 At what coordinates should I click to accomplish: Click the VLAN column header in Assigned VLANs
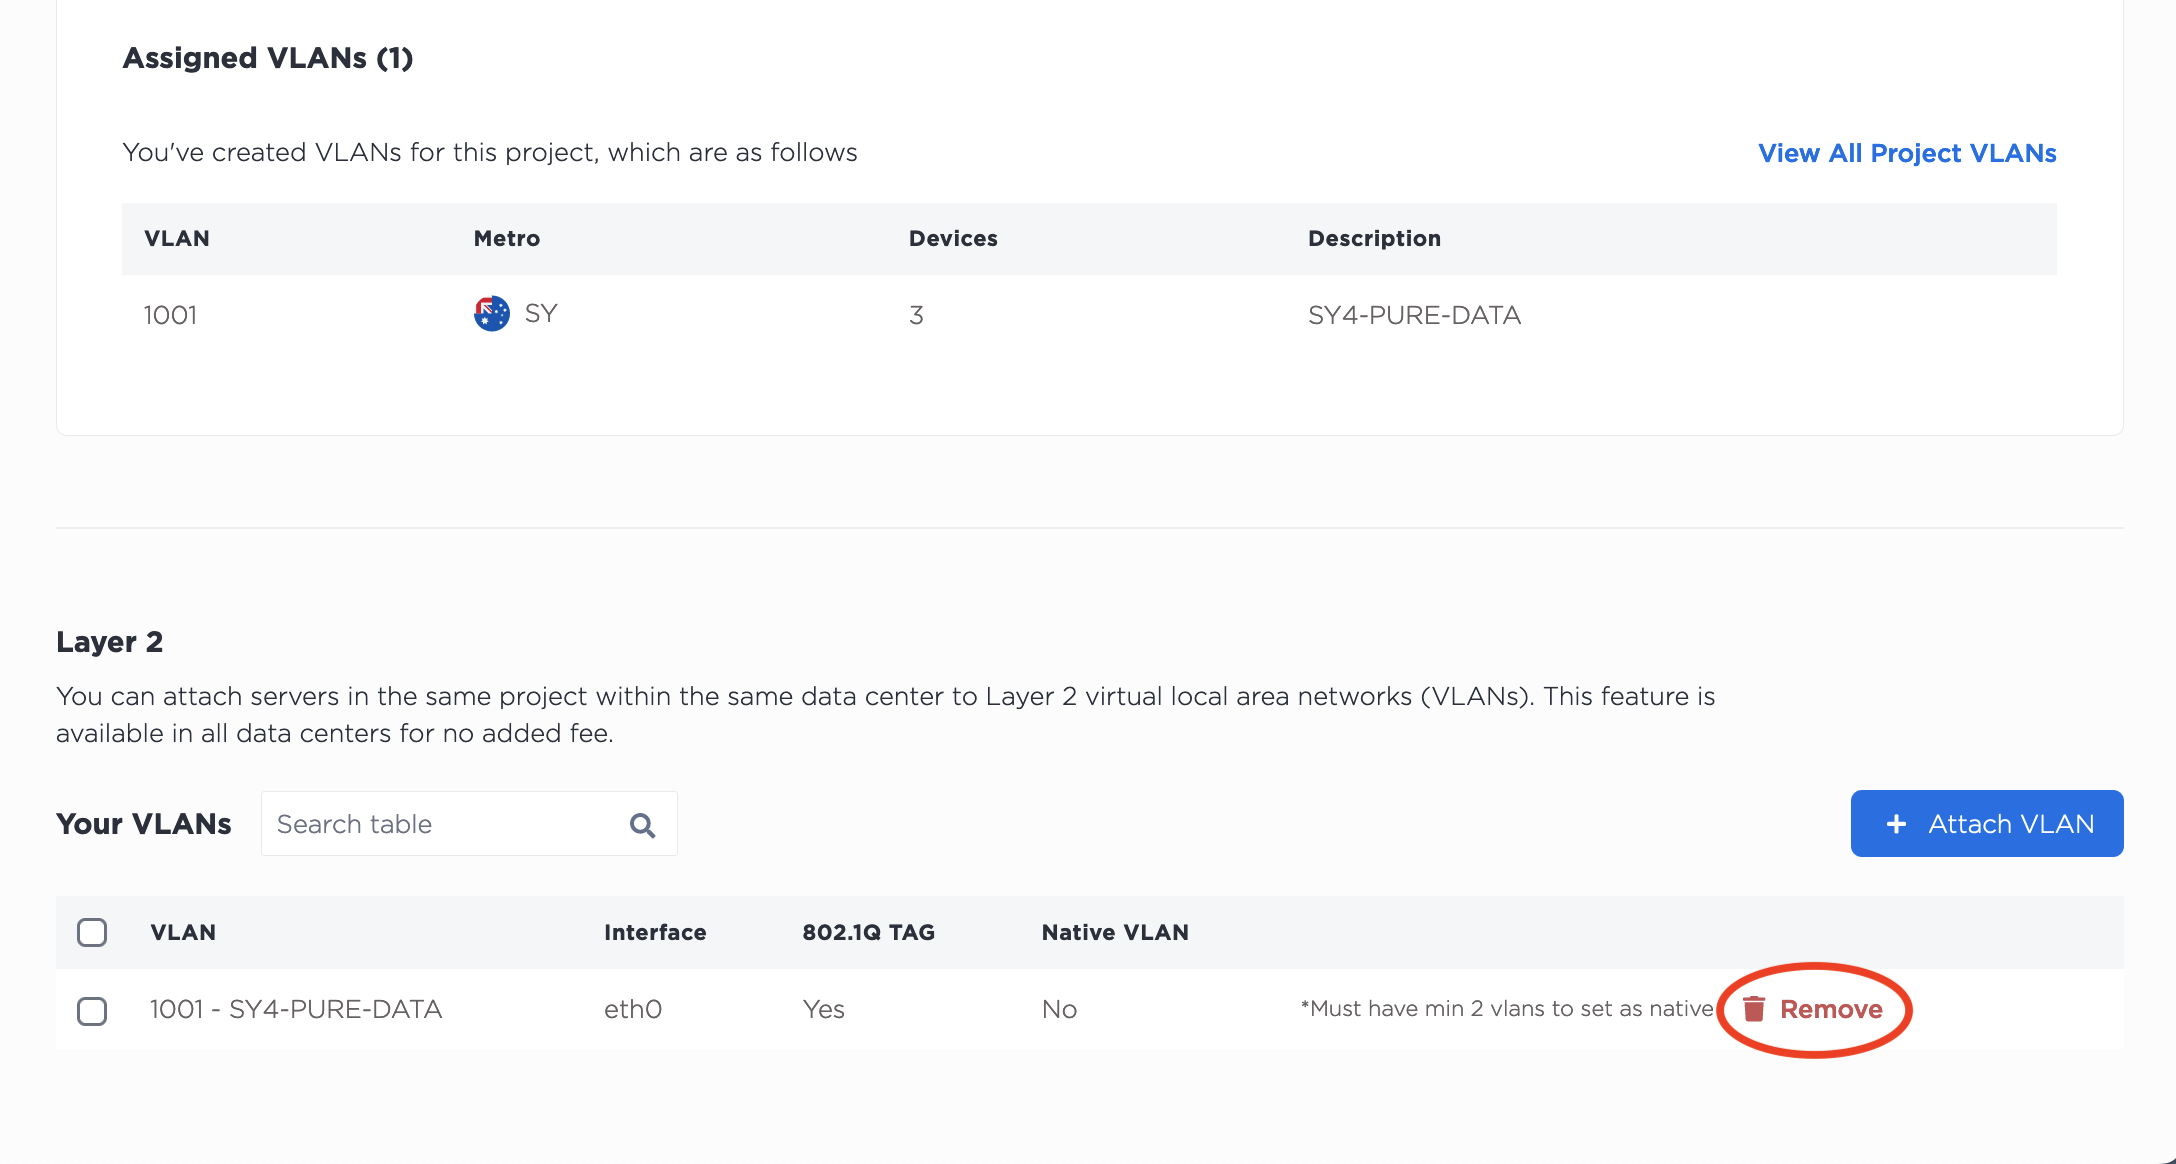click(x=177, y=239)
